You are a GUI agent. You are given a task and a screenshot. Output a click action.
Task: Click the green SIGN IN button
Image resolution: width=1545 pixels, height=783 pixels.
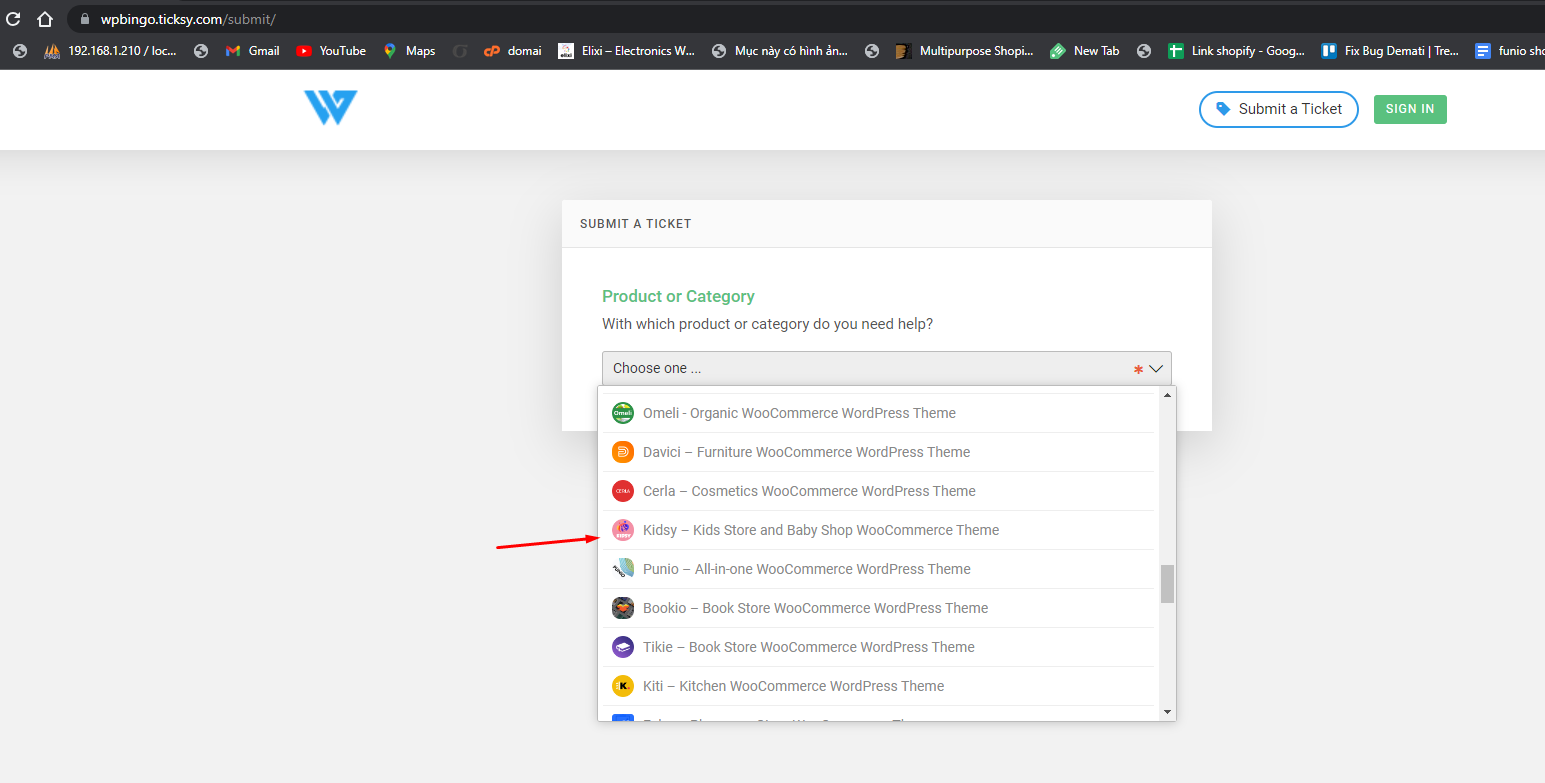click(1410, 109)
